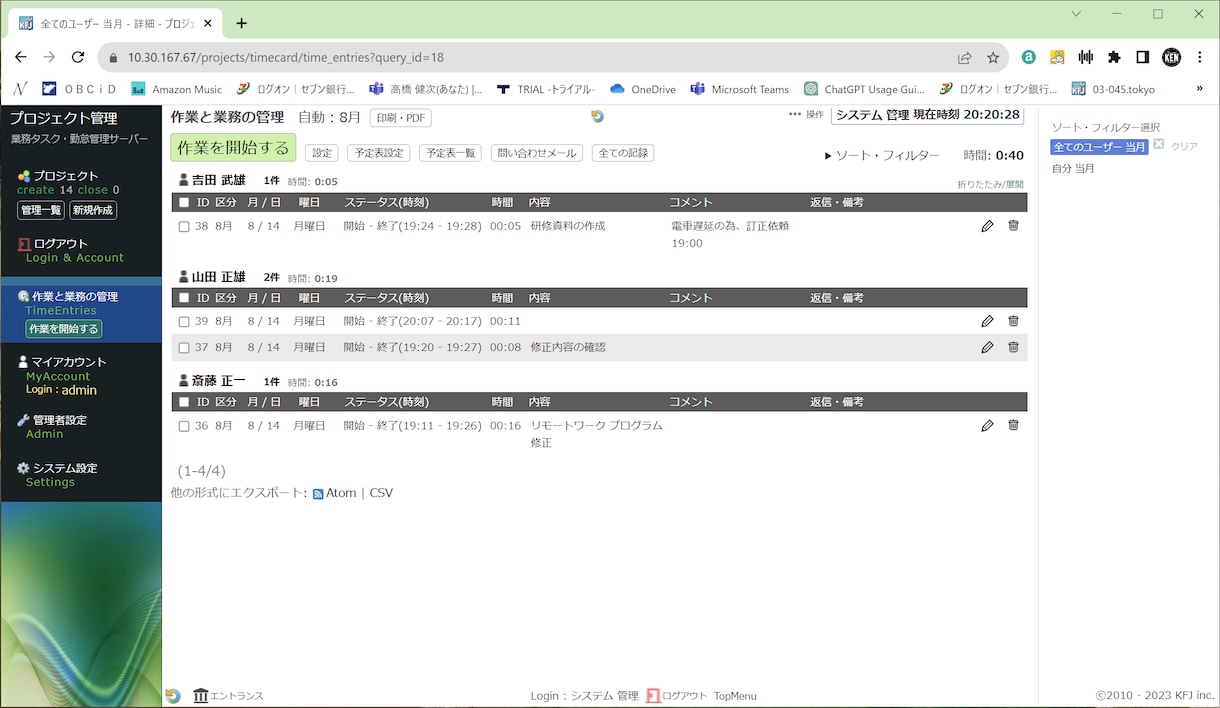Export entries via CSV link

[x=381, y=493]
